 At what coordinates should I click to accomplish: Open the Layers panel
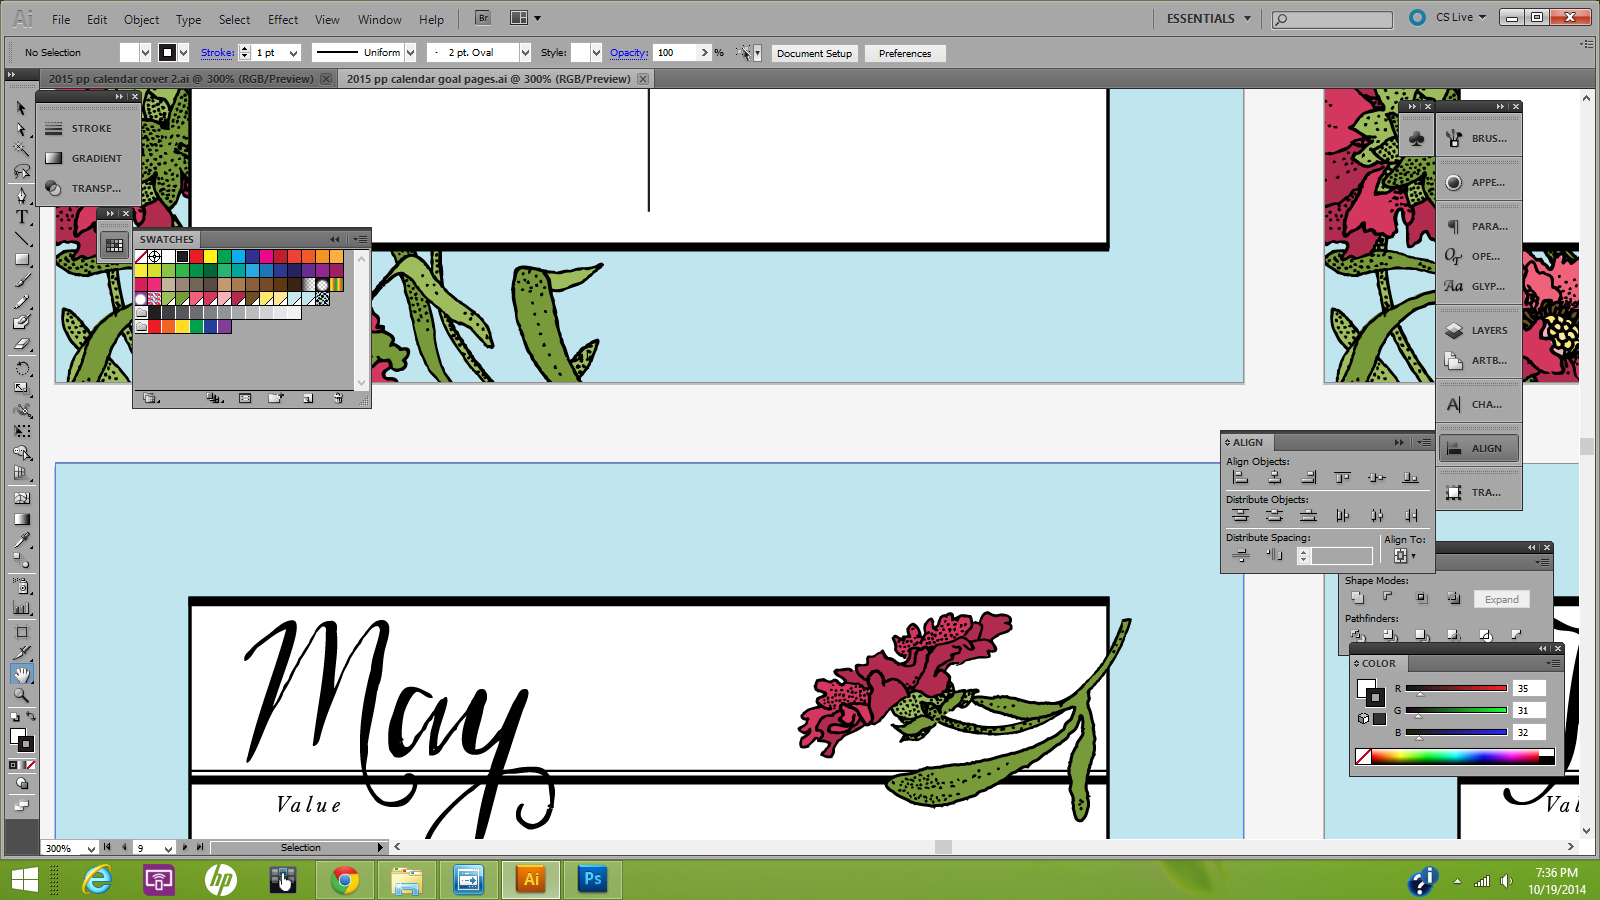tap(1479, 331)
